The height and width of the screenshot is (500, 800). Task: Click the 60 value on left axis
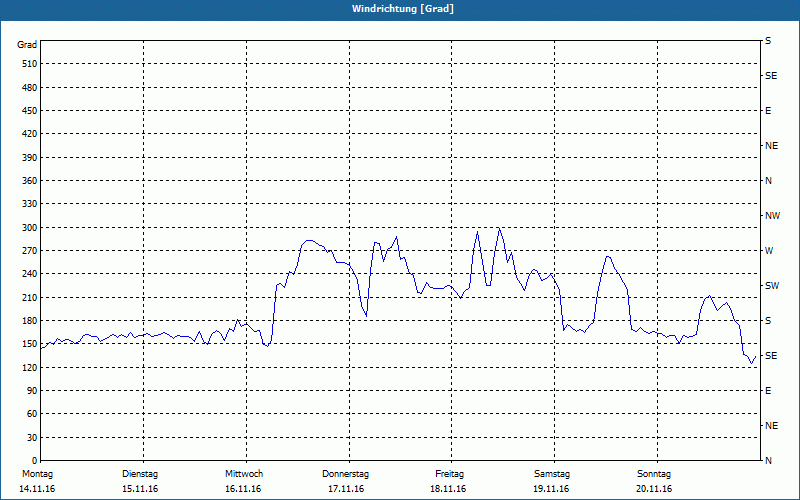coord(32,414)
